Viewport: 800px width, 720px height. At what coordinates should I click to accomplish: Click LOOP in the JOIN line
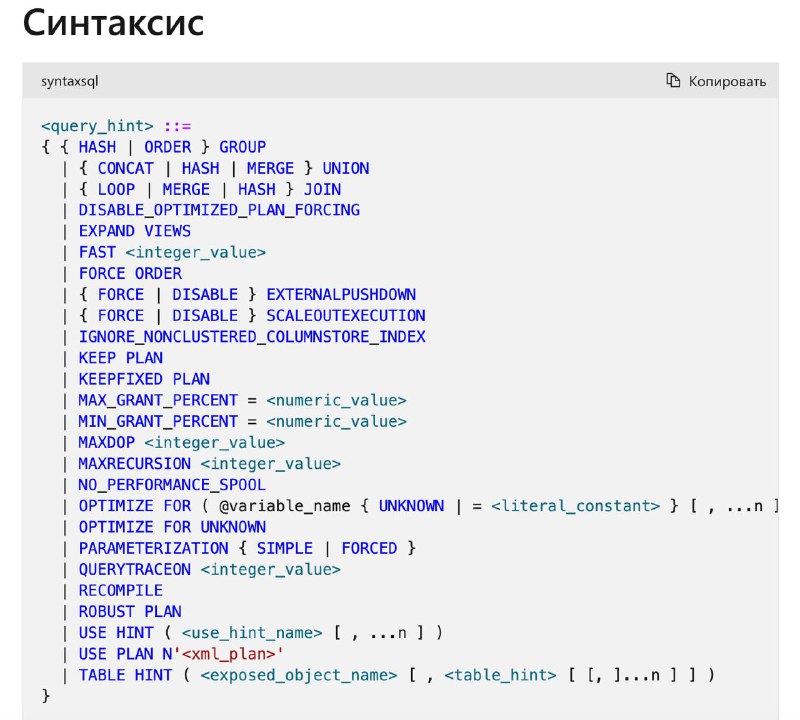116,189
